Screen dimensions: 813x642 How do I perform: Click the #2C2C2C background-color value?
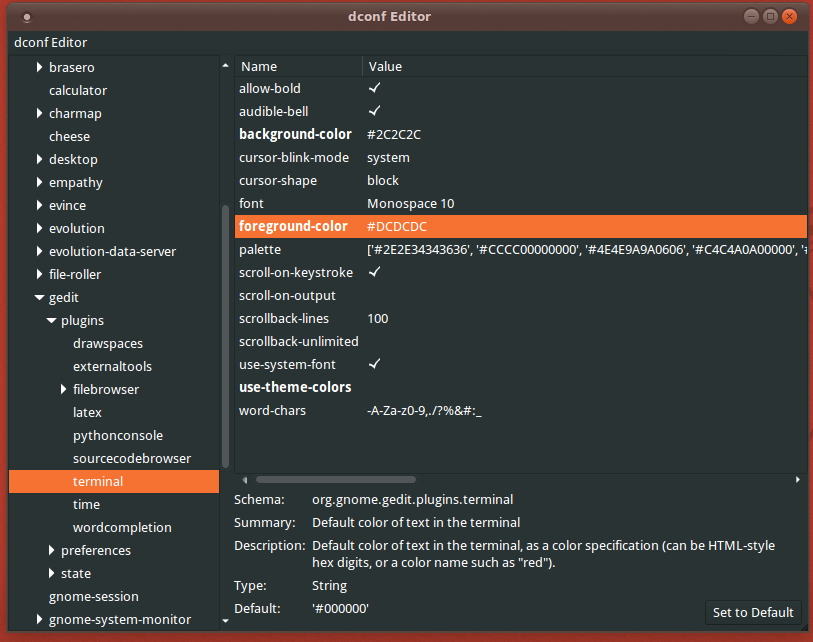coord(394,134)
